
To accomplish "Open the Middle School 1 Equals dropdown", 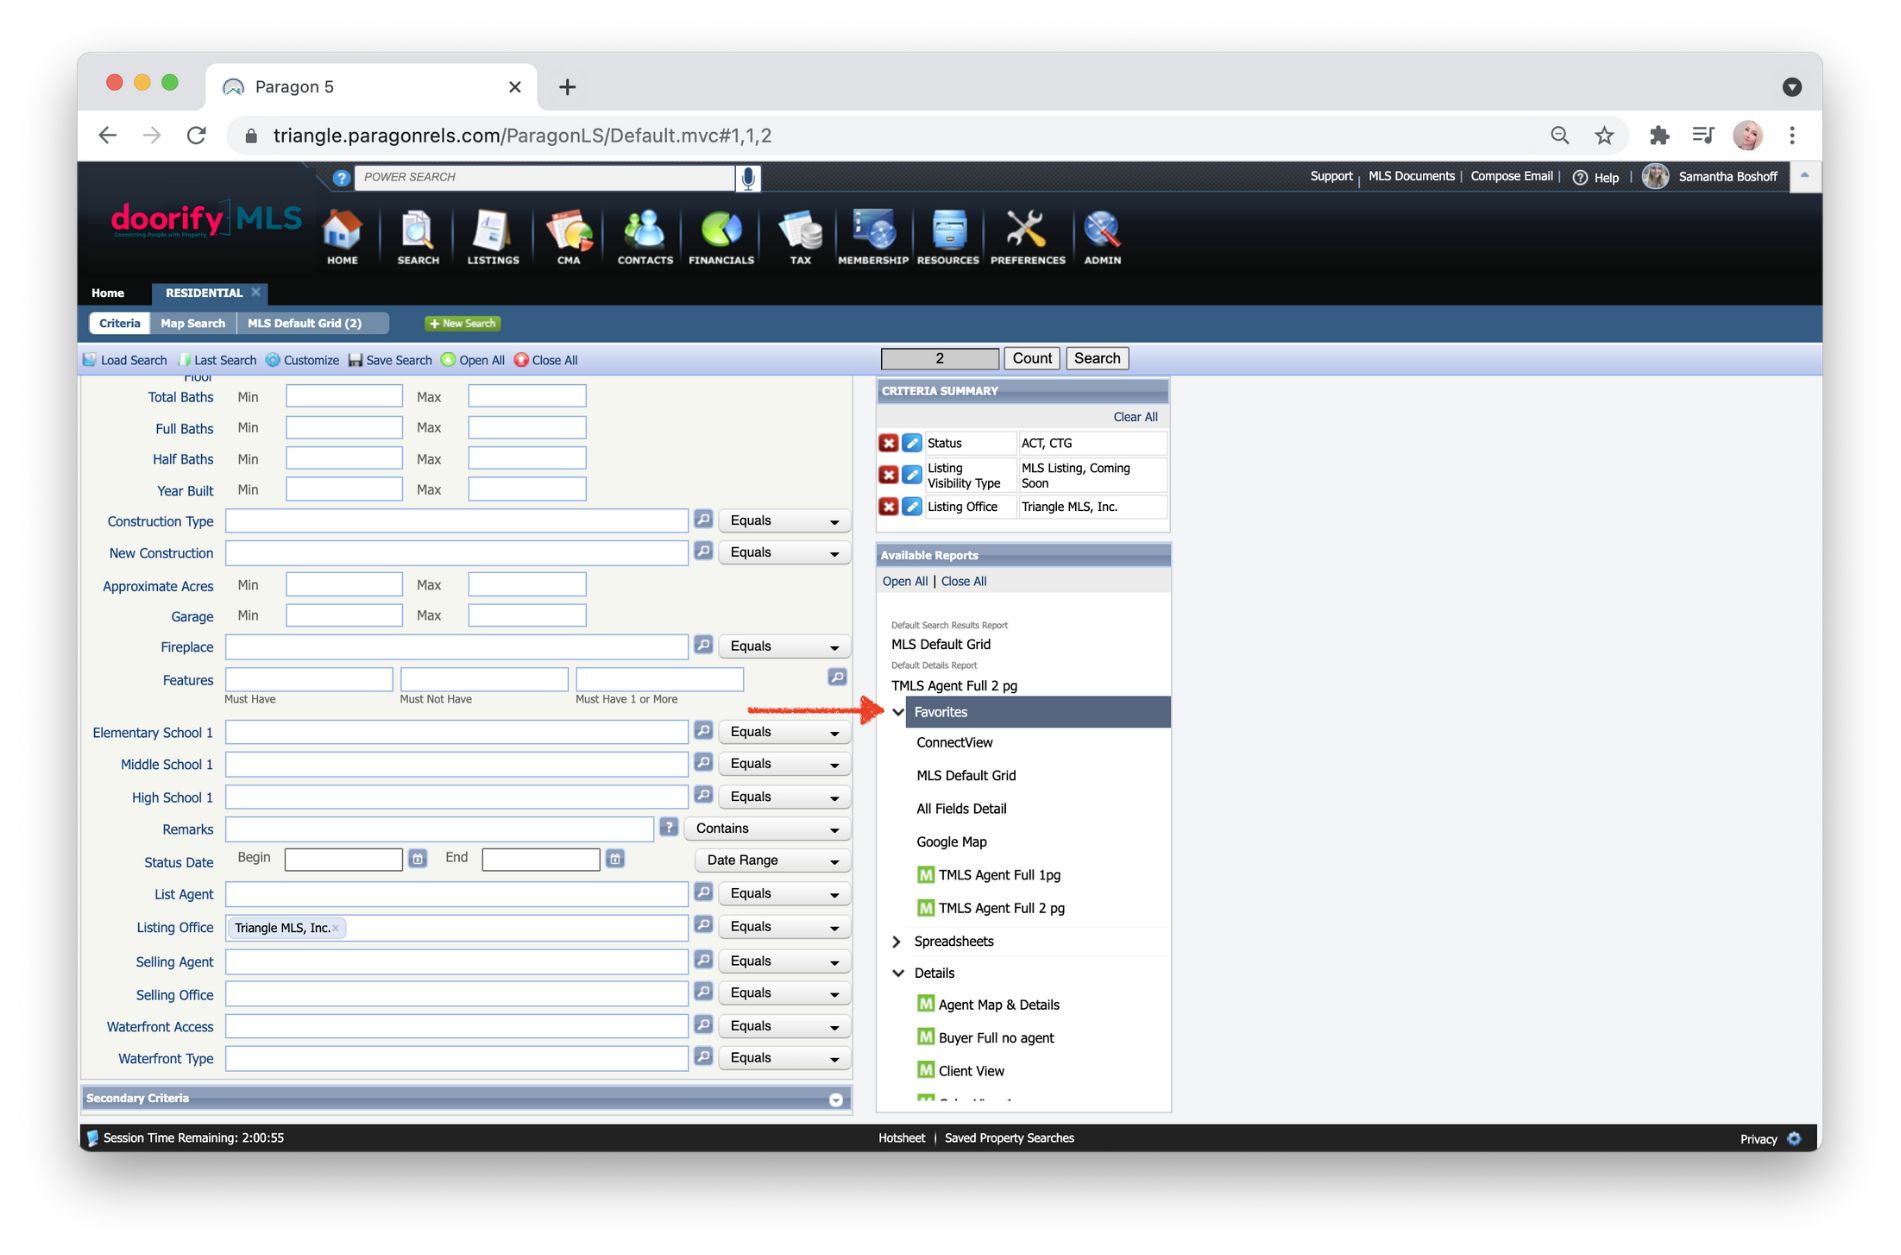I will point(784,764).
